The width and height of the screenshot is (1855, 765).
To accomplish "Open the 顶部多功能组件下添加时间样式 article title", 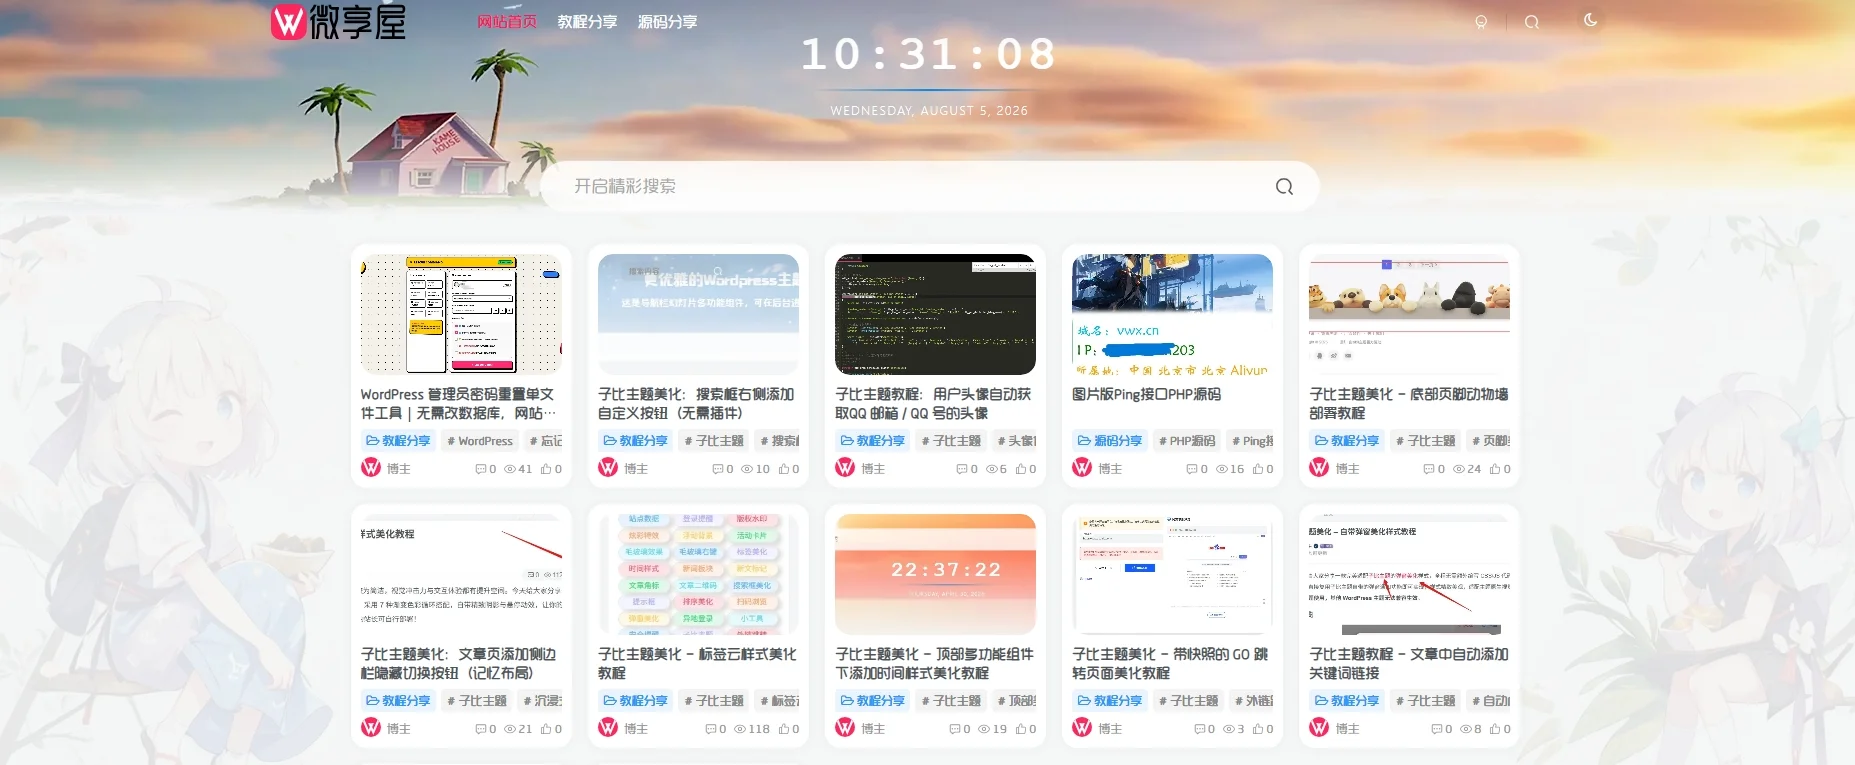I will point(935,663).
